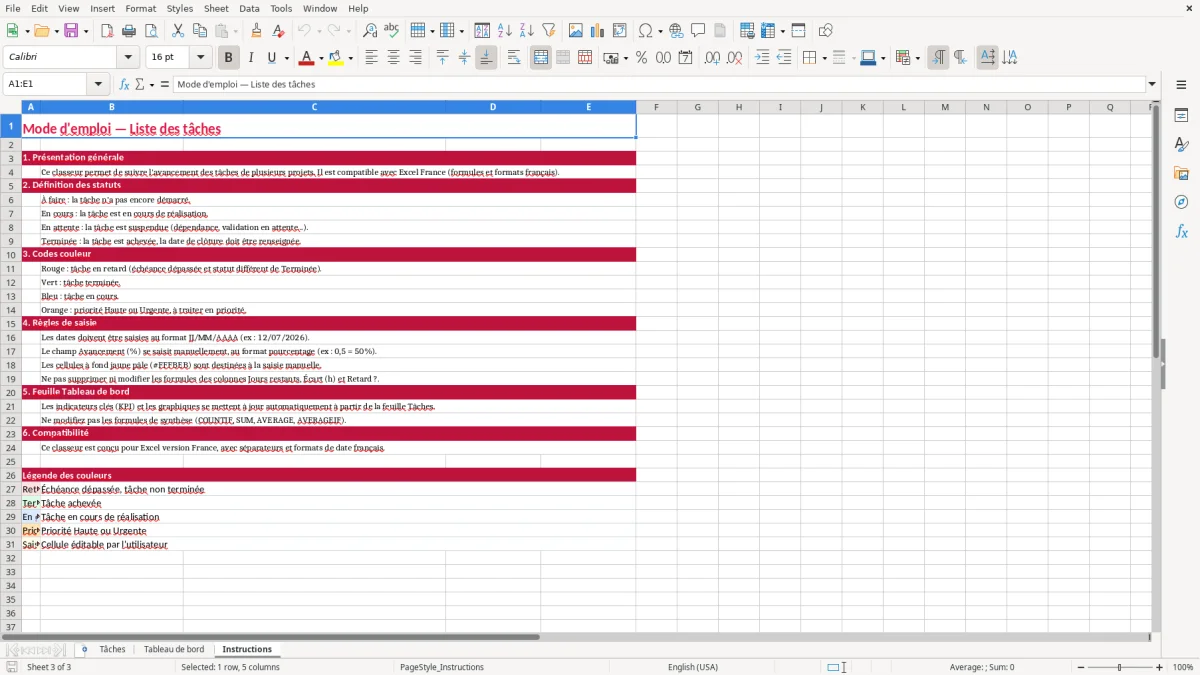This screenshot has height=675, width=1200.
Task: Copy selection using the Copy icon
Action: point(200,31)
